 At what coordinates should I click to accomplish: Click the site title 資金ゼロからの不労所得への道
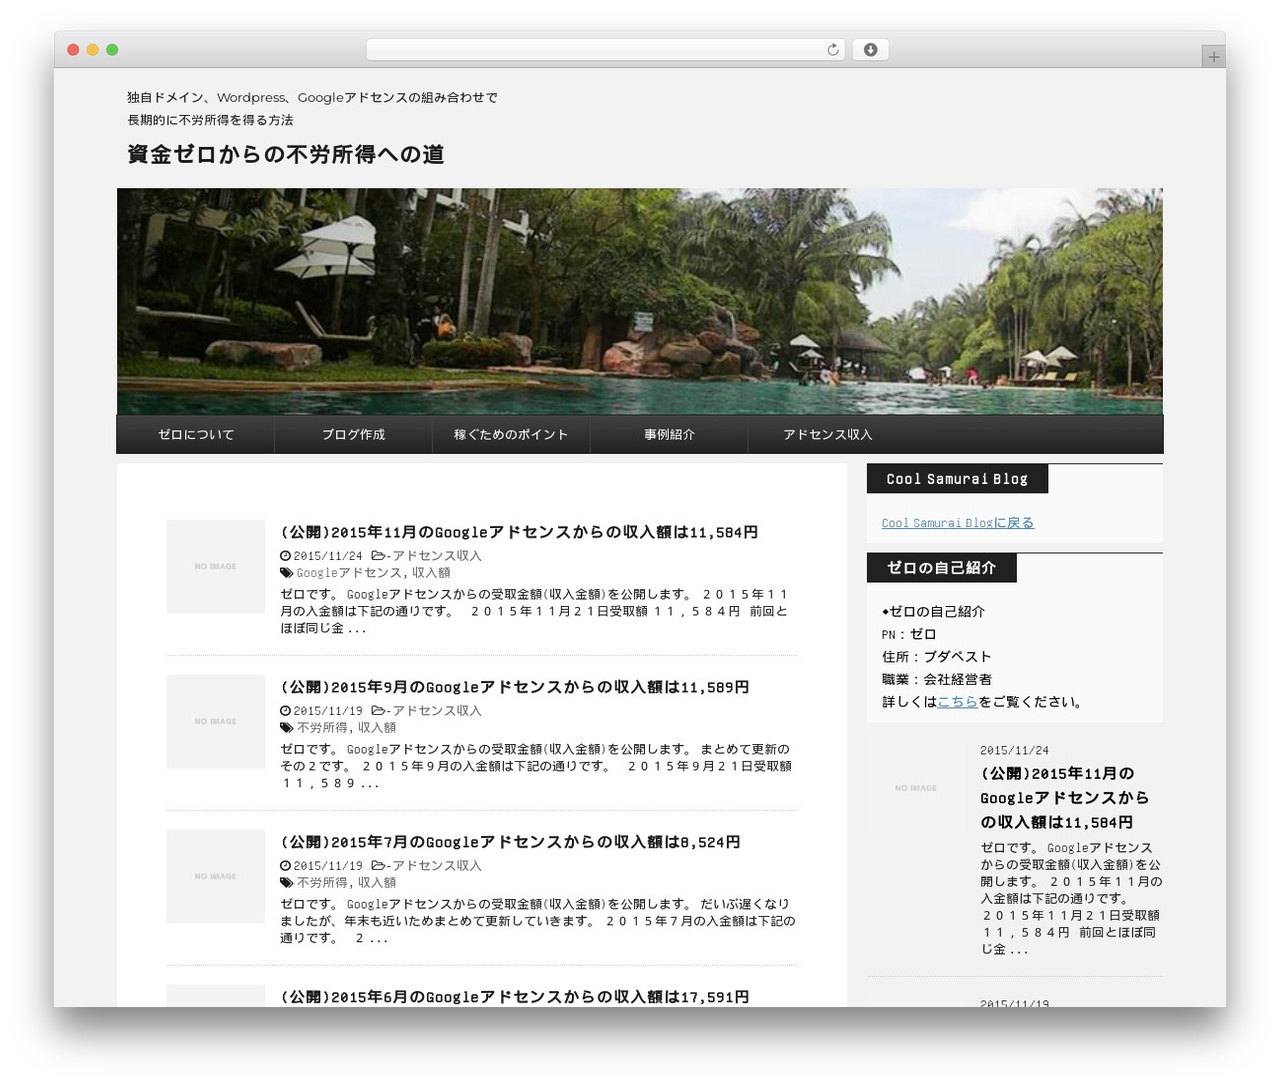coord(286,155)
